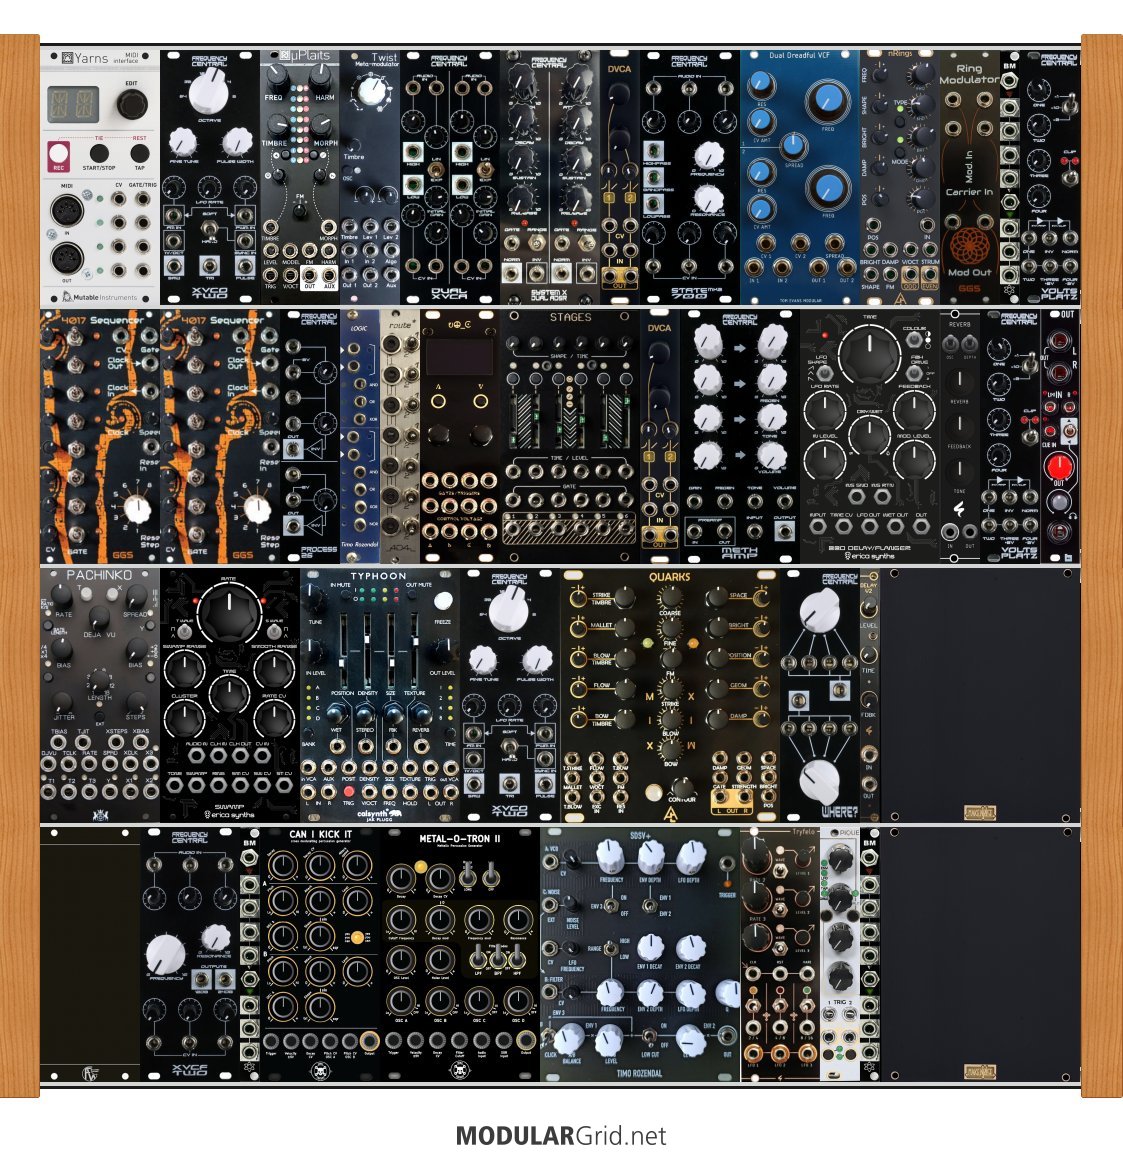Viewport: 1123px width, 1157px height.
Task: Click the skull logo under Can I Kick It
Action: [x=320, y=1070]
